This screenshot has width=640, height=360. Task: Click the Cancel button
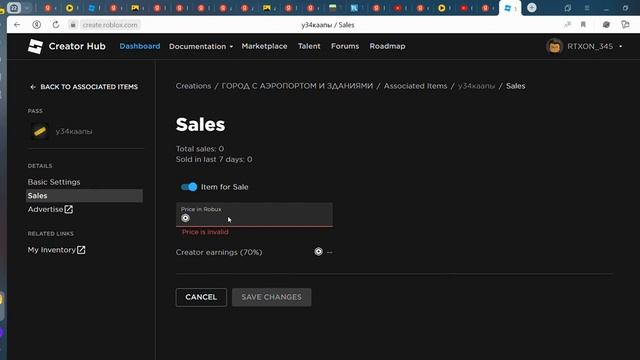201,297
